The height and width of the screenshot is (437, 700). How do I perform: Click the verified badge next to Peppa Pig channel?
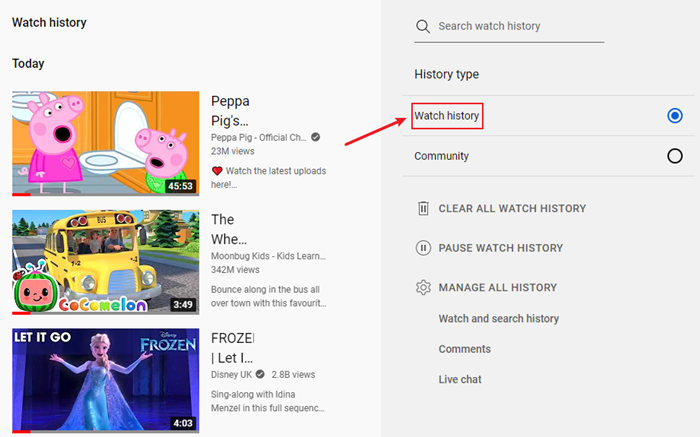pyautogui.click(x=315, y=137)
